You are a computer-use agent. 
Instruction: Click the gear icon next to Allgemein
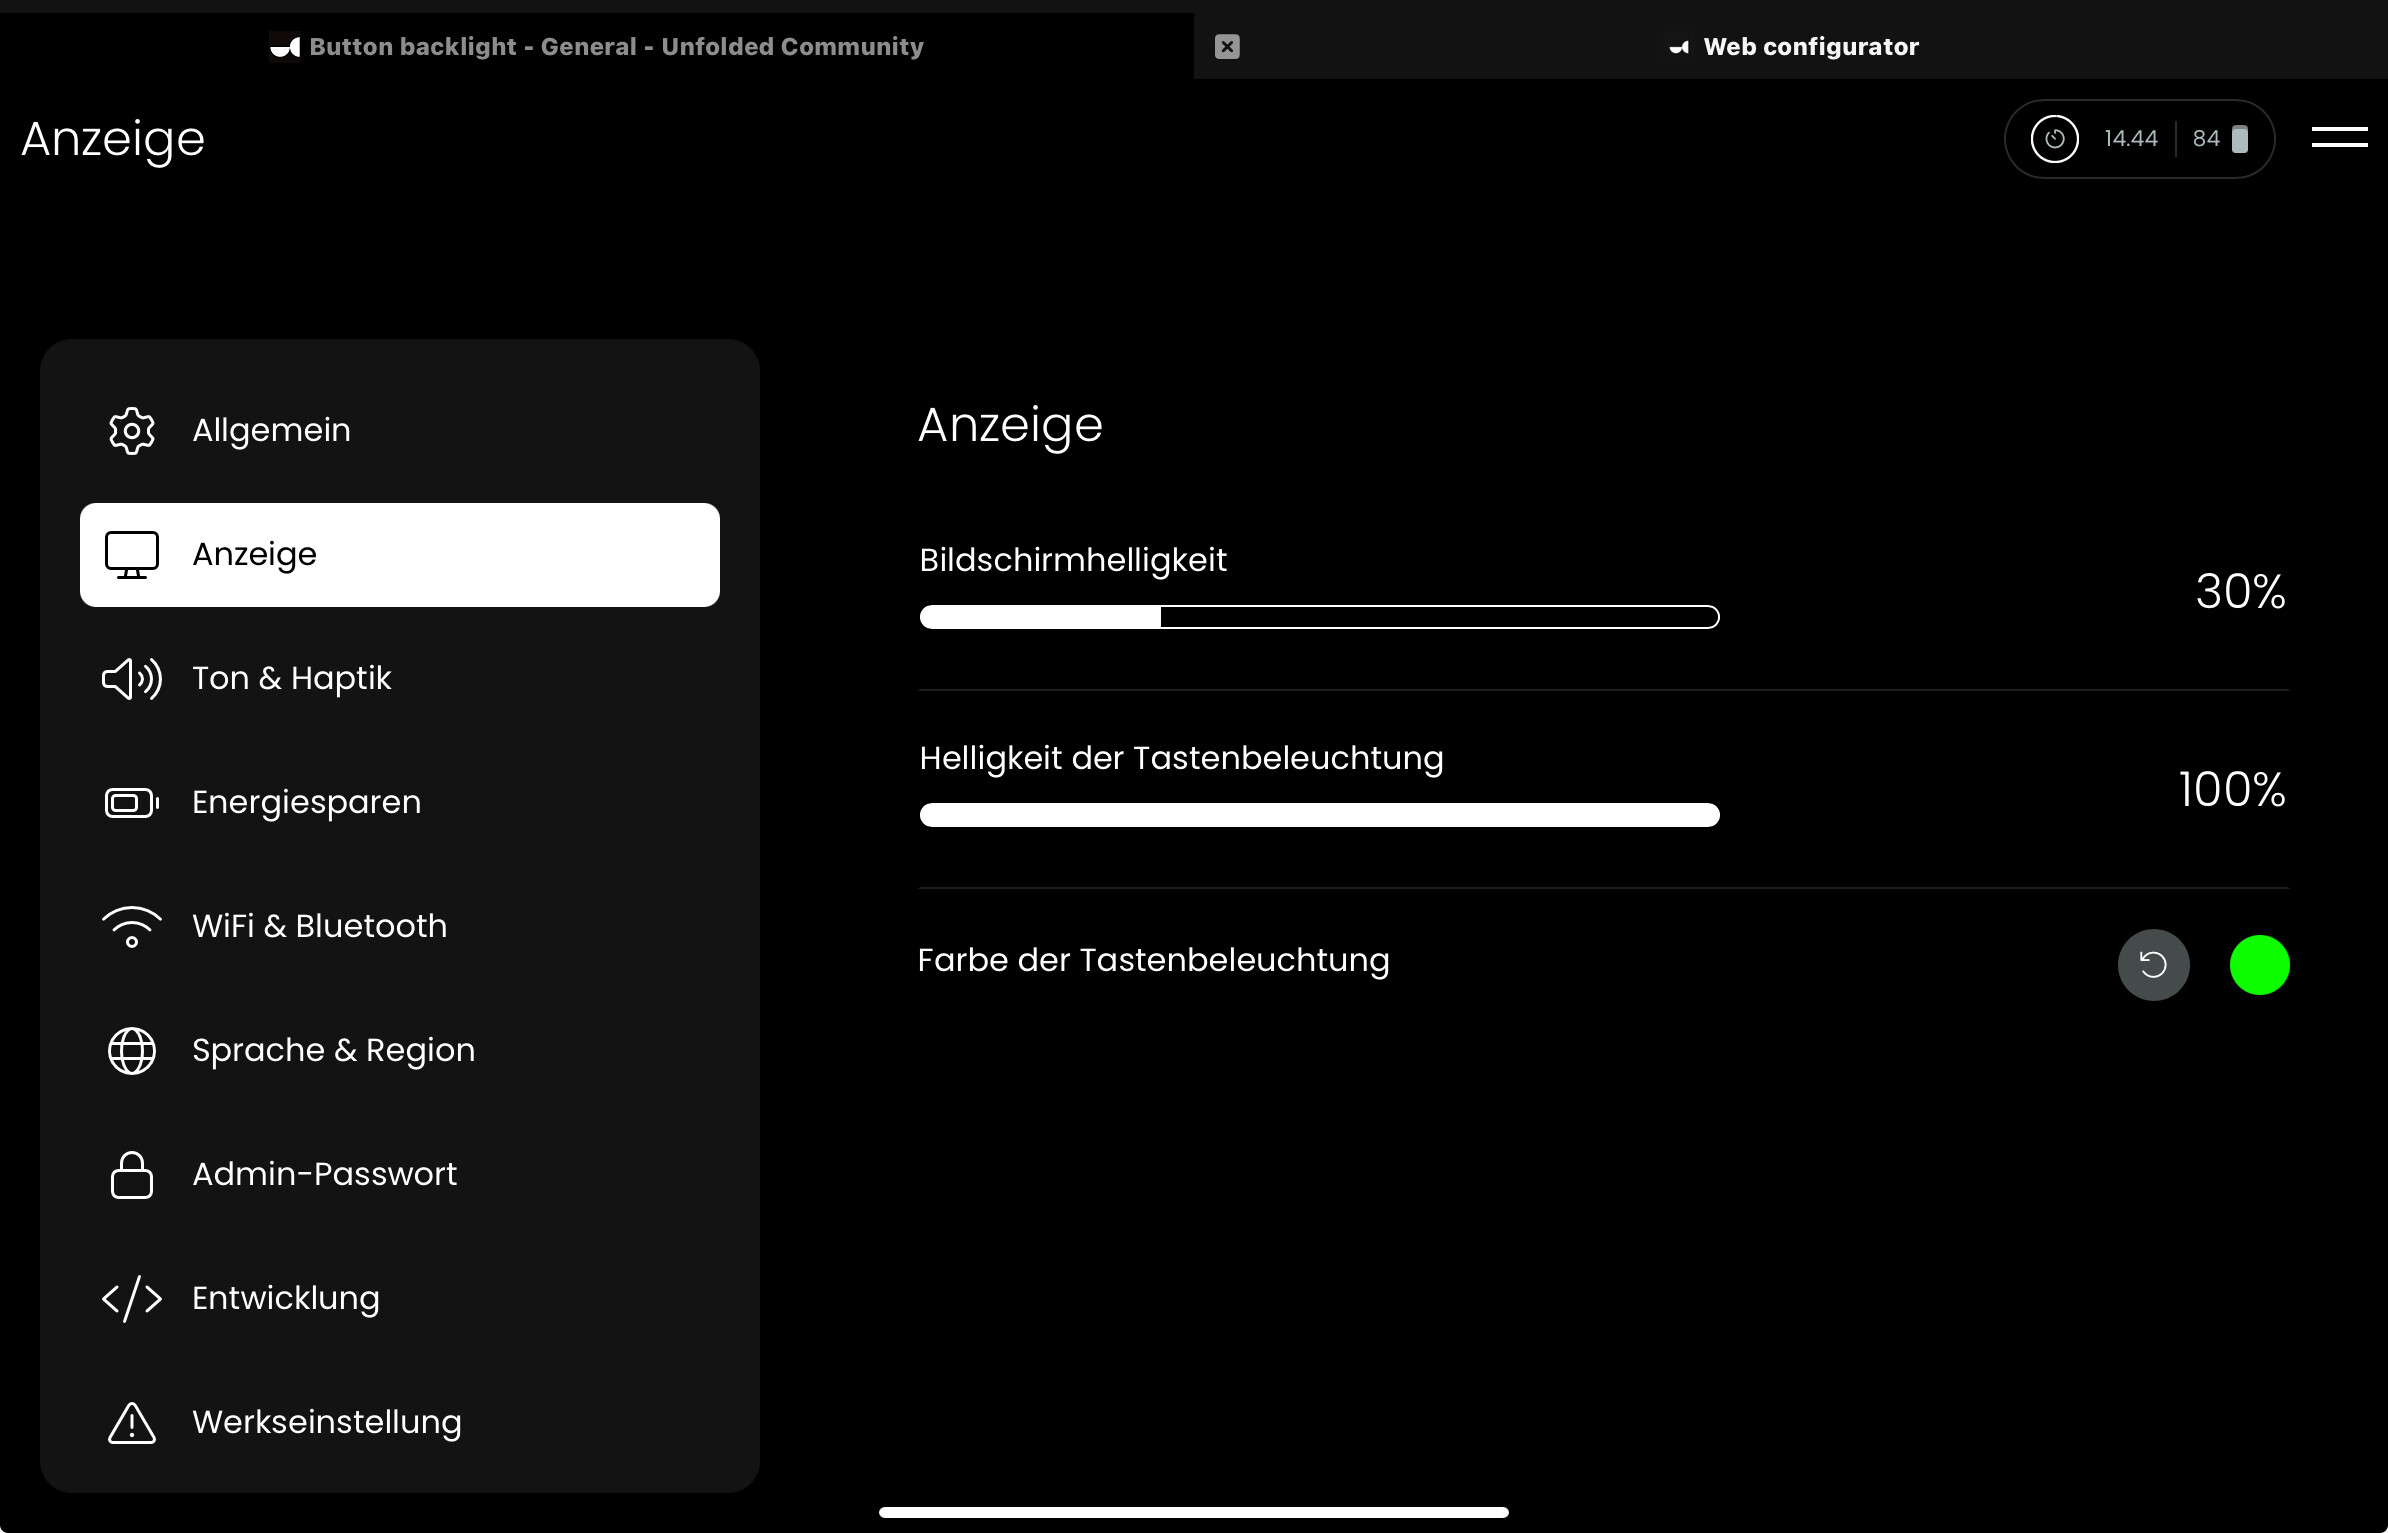(x=132, y=431)
